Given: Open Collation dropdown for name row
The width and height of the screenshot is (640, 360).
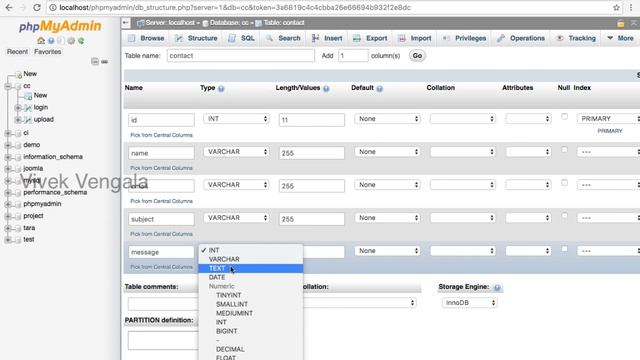Looking at the screenshot, I should [x=463, y=152].
